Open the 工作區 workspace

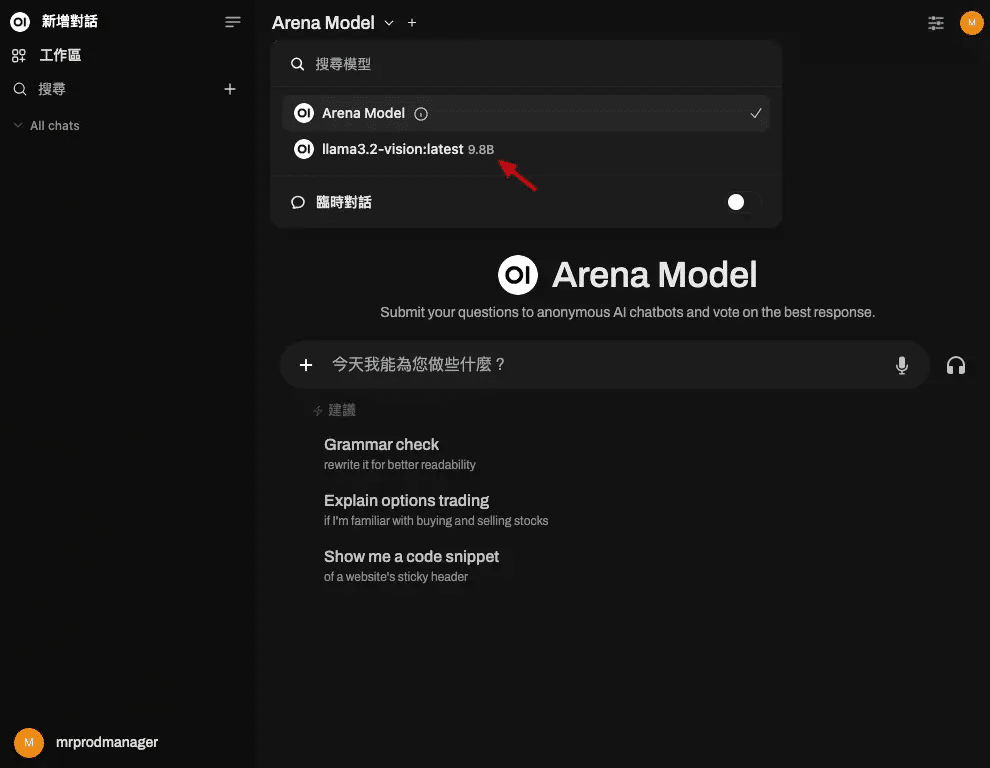60,56
